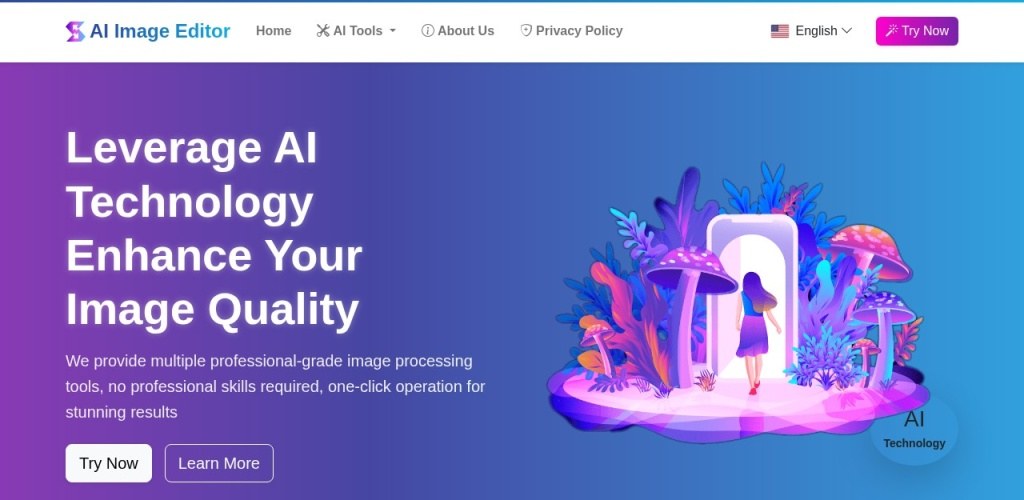Open the English language selector

pyautogui.click(x=811, y=31)
